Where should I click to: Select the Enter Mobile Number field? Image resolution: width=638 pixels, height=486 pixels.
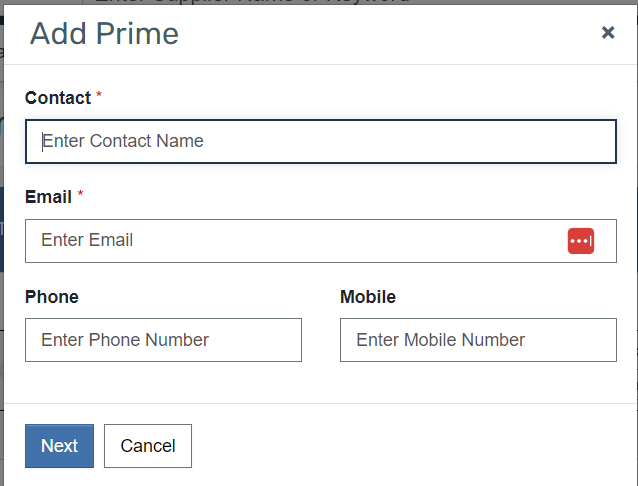478,340
